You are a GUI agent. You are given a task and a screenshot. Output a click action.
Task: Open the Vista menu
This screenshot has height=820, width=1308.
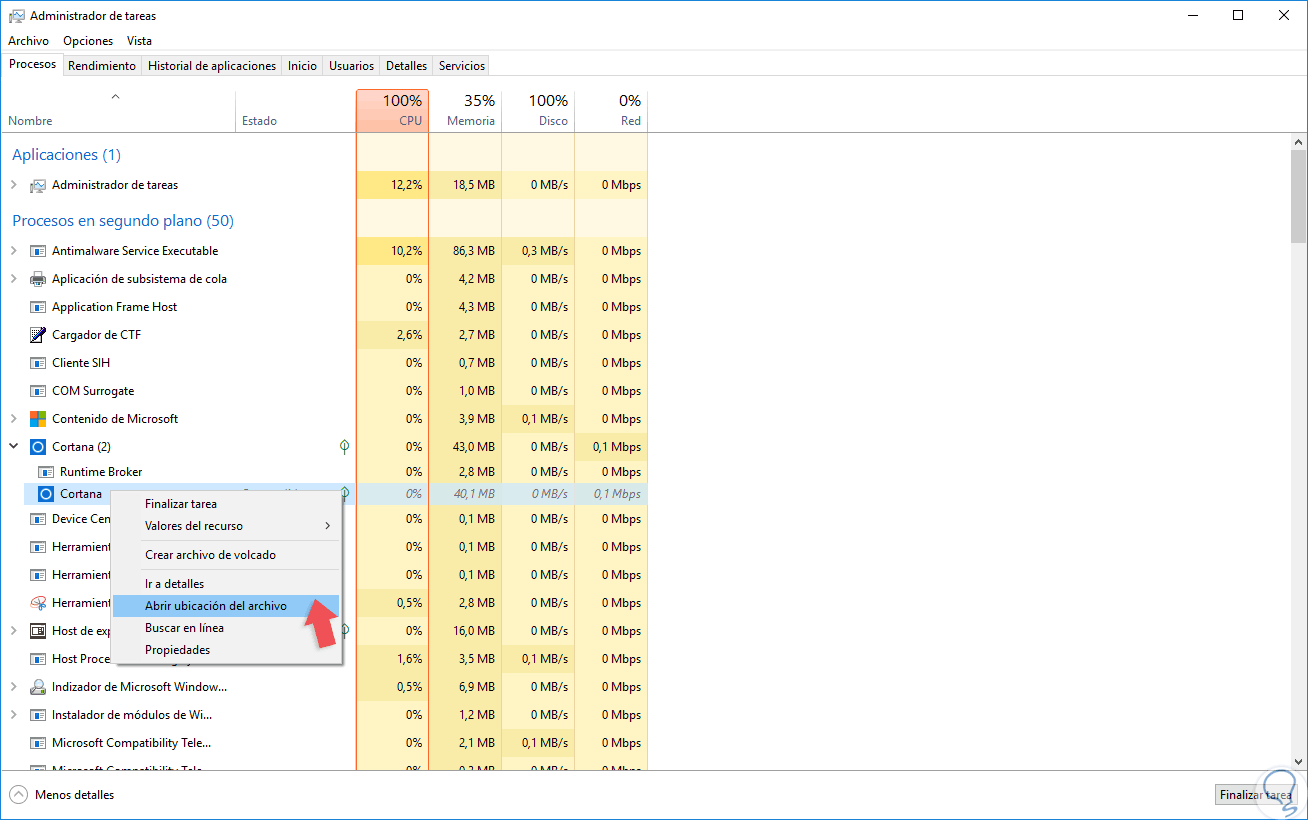(x=139, y=41)
